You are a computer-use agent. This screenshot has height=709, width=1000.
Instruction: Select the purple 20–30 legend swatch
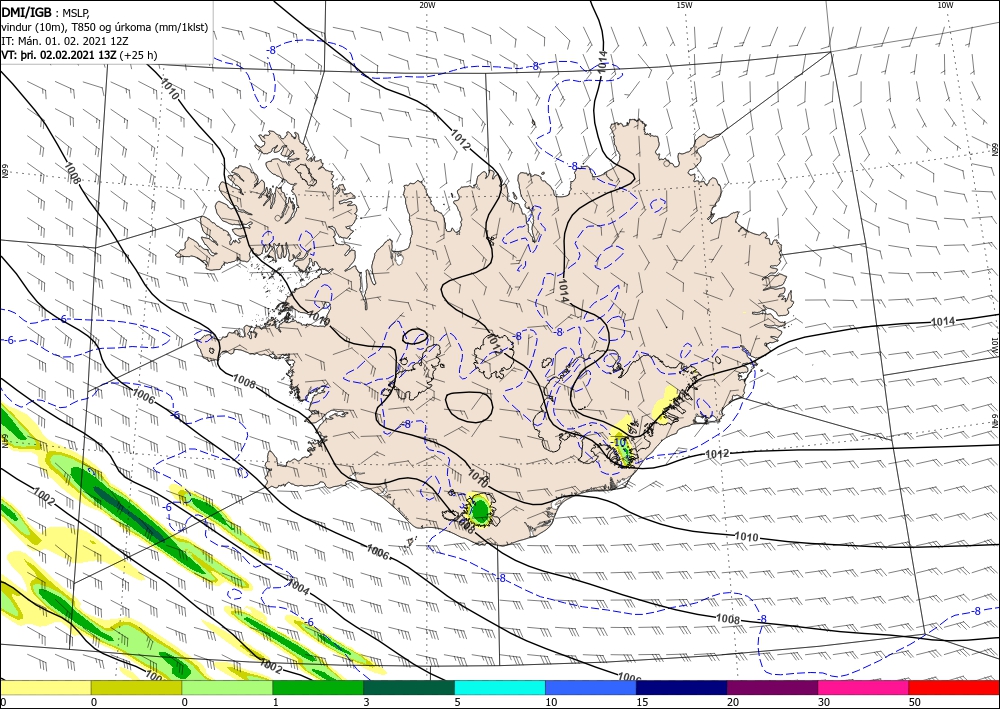pos(772,688)
